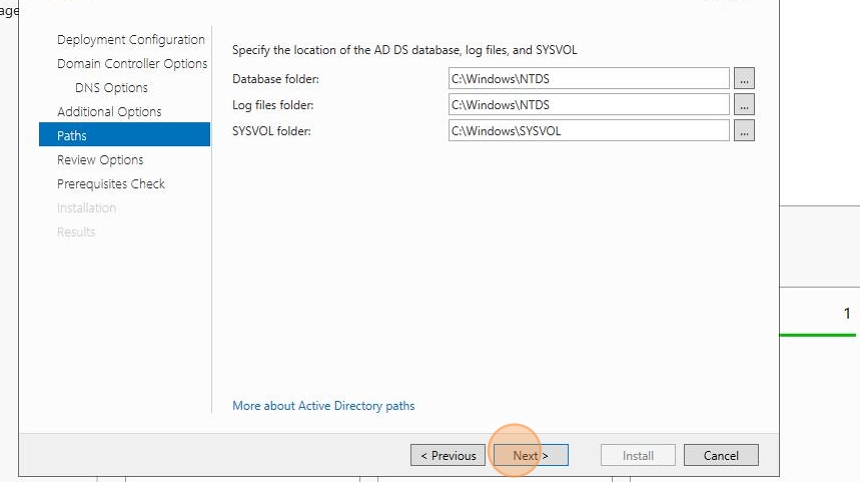Click inside the Database folder path field

[589, 78]
